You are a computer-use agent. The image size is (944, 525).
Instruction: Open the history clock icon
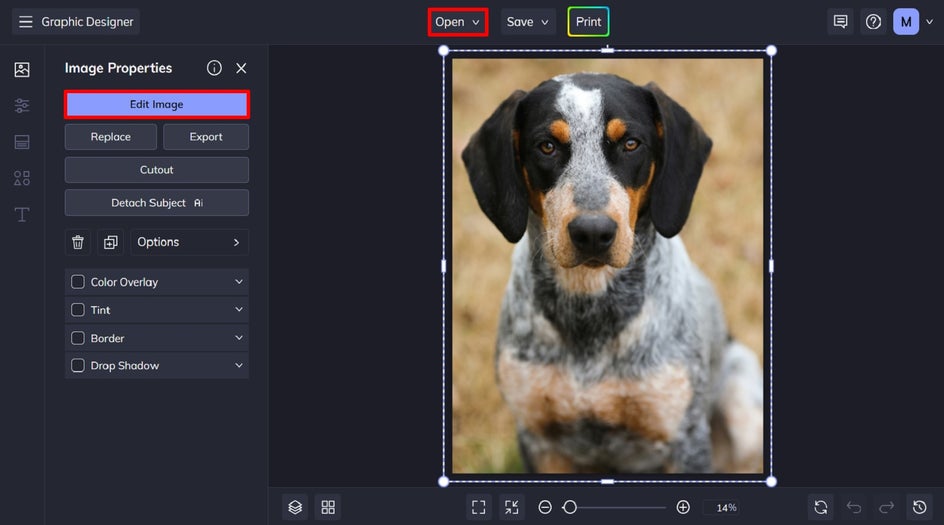[919, 507]
